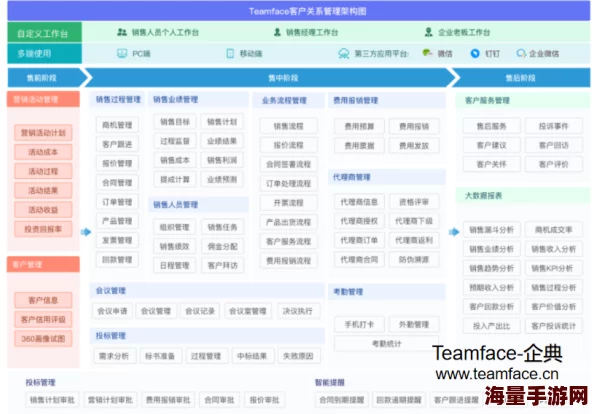594x414 pixels.
Task: Select the 客户跟进 box
Action: (117, 144)
